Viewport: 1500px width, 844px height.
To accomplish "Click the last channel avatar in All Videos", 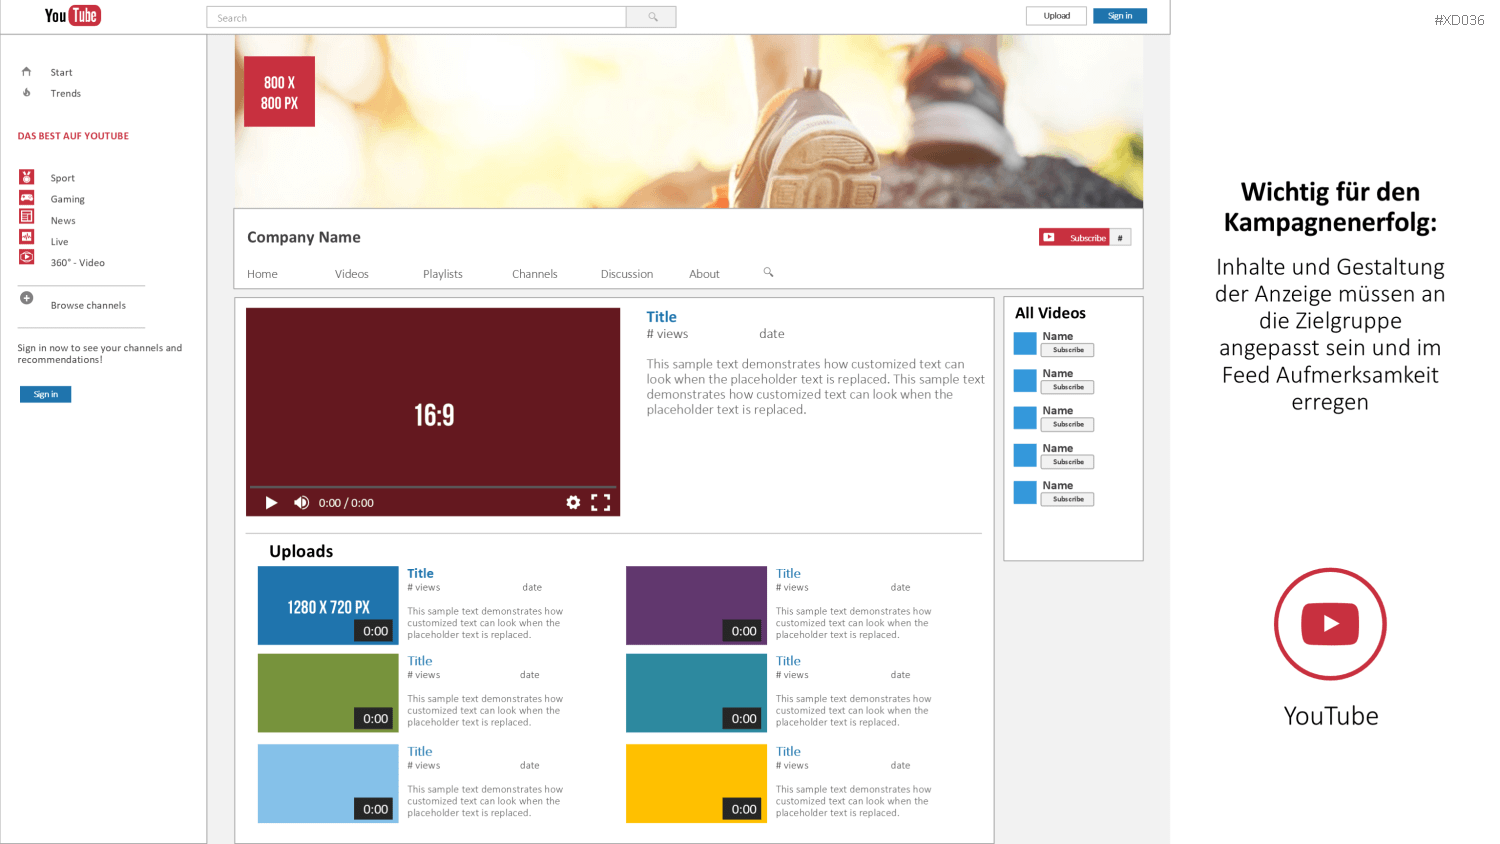I will click(x=1025, y=492).
